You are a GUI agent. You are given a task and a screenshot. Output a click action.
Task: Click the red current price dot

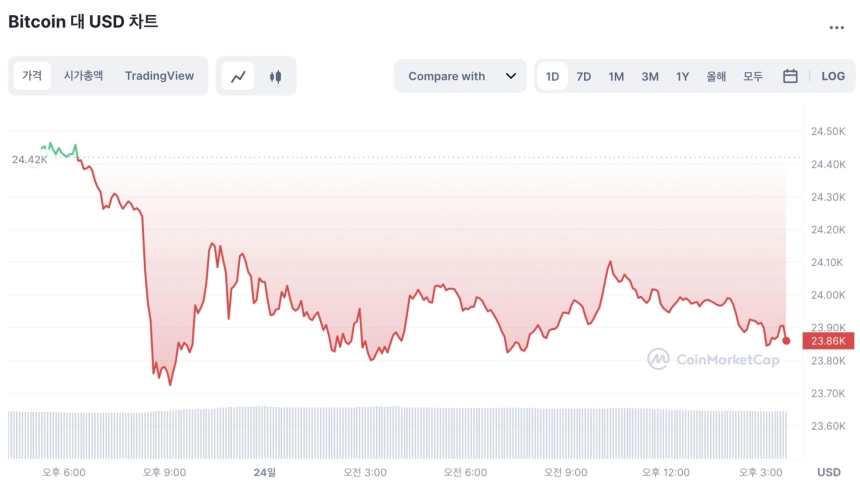tap(786, 341)
